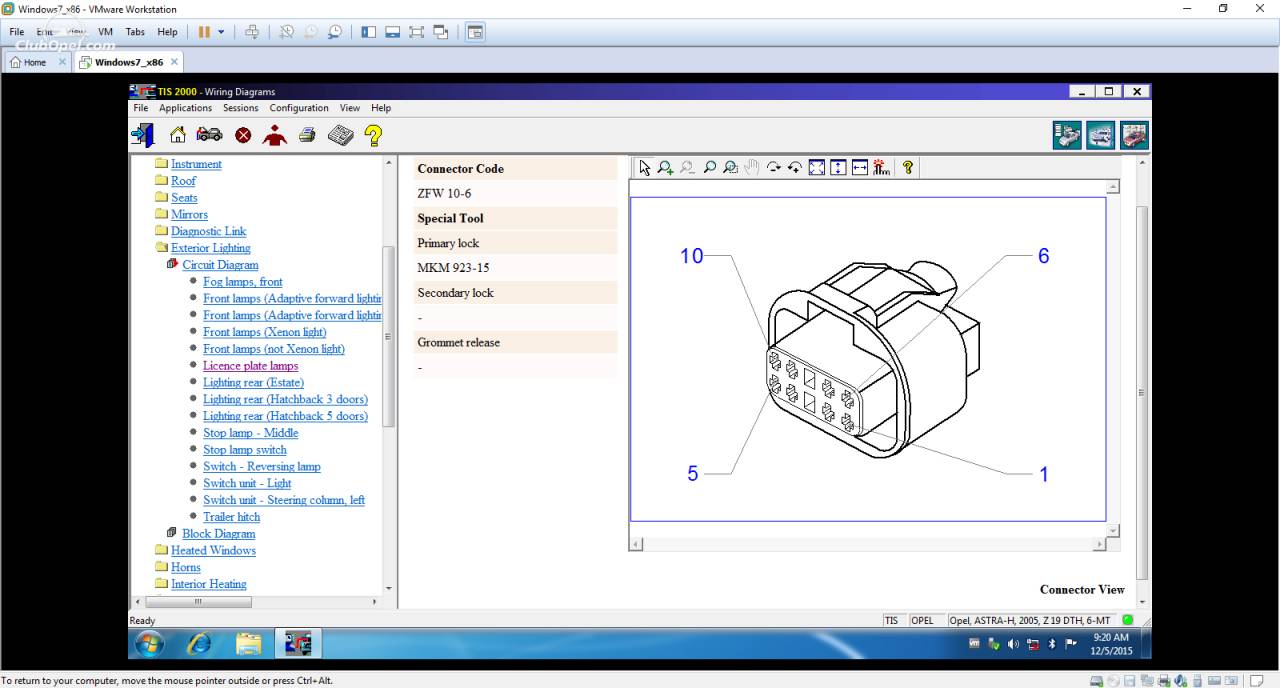Select the hand pan tool
1280x688 pixels.
(x=751, y=168)
